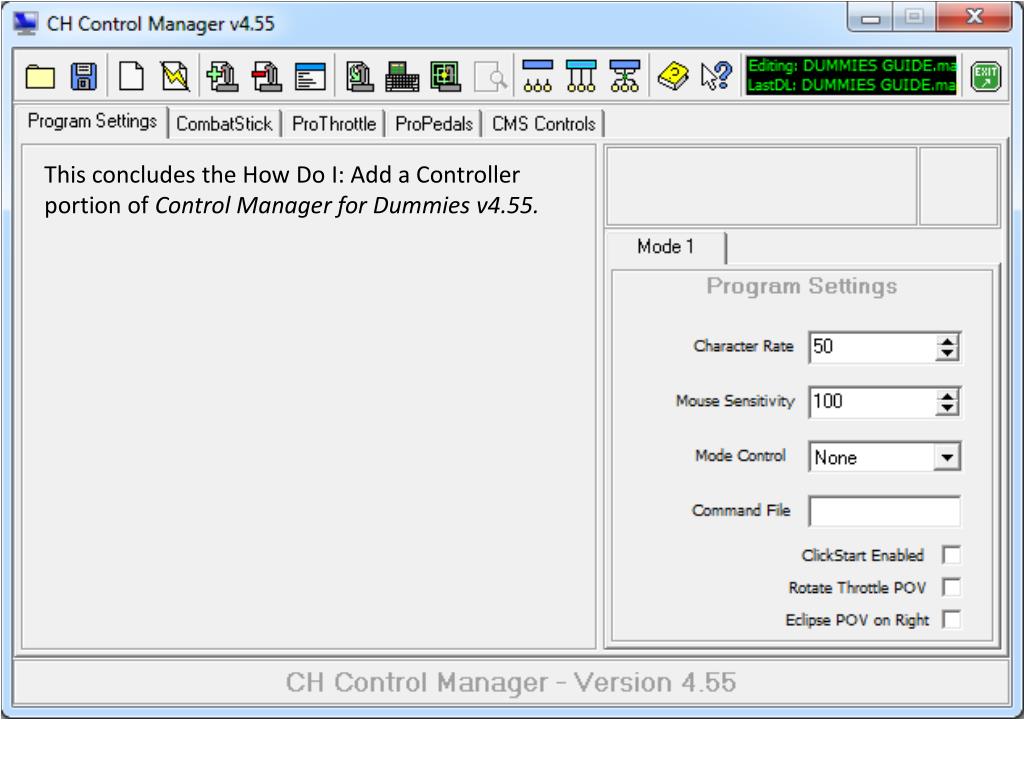Open the yellow help book icon
Viewport: 1024px width, 768px height.
click(x=673, y=76)
